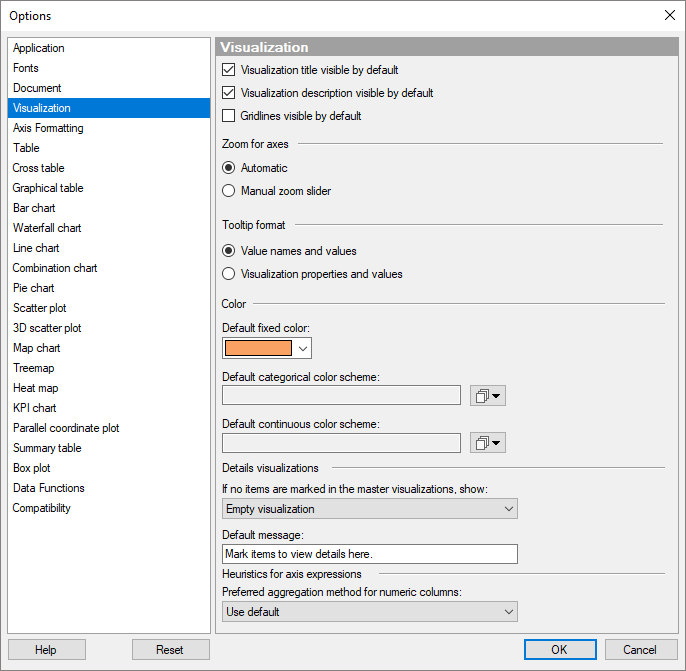
Task: Open the KPI chart settings
Action: [34, 408]
